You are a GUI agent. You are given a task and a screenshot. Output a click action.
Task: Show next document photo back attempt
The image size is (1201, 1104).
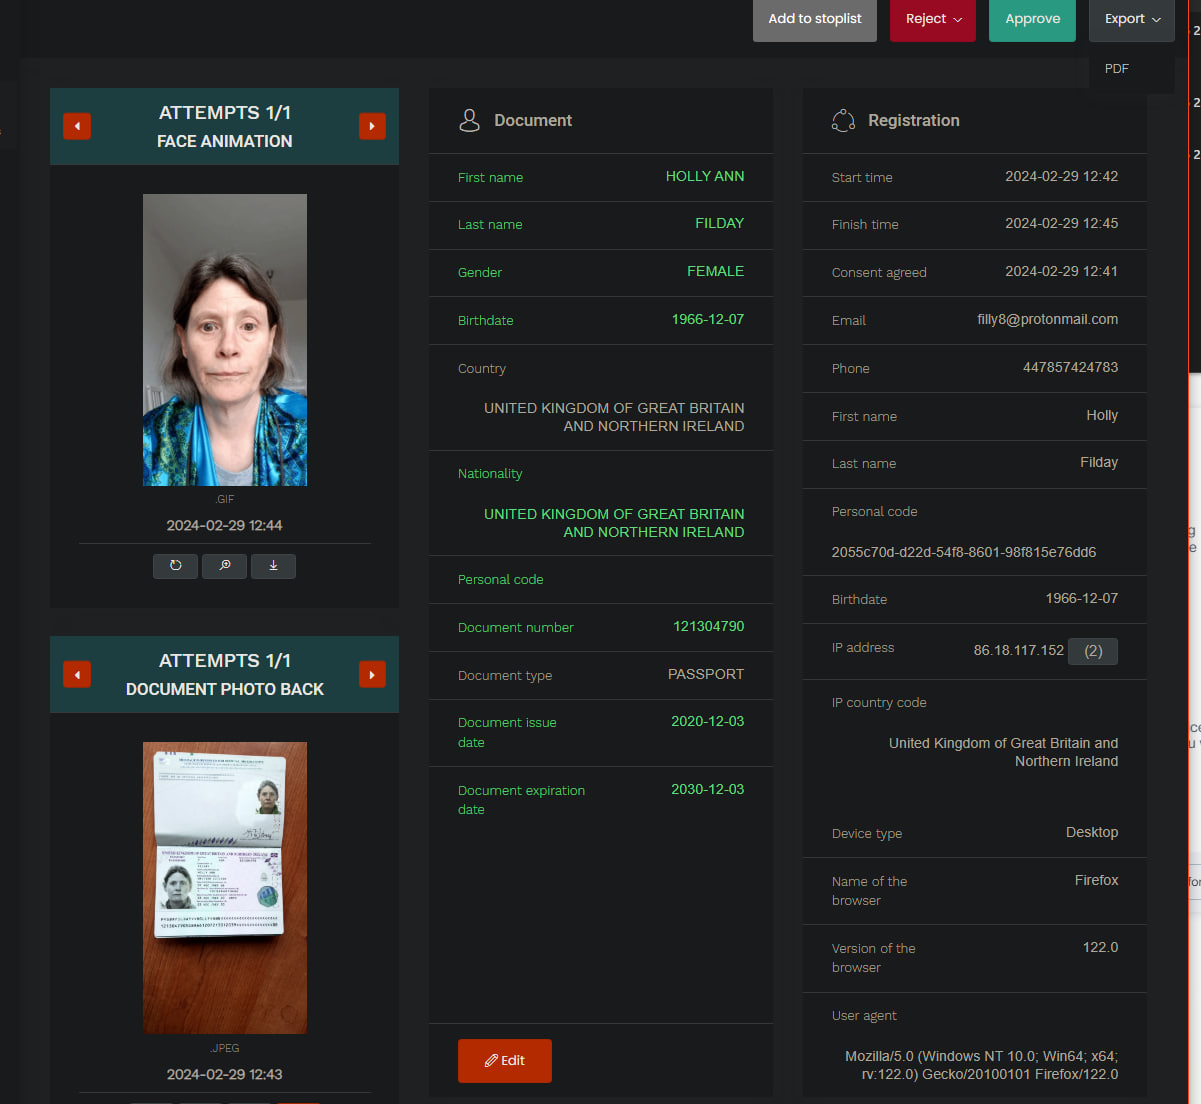(x=372, y=674)
